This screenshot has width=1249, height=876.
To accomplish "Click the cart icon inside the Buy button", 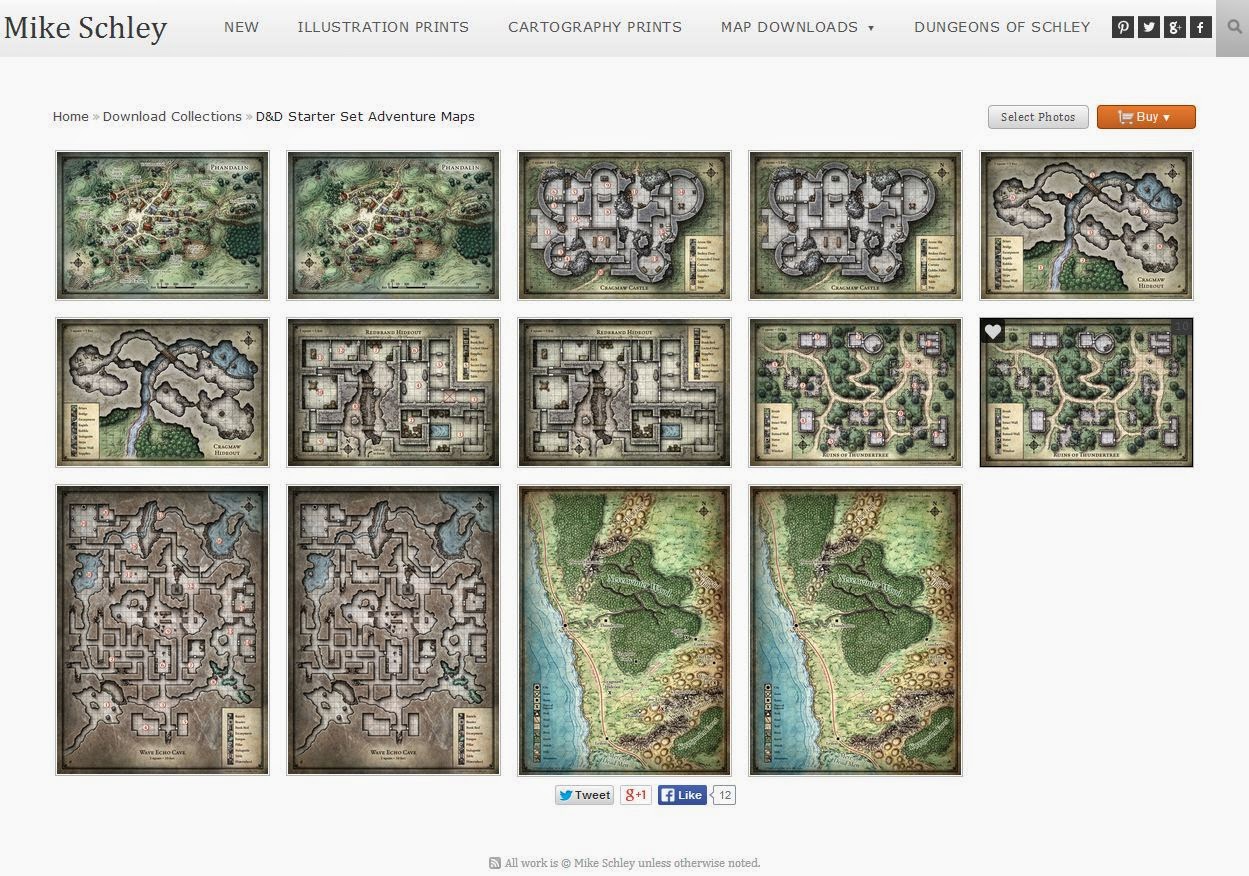I will (x=1124, y=116).
